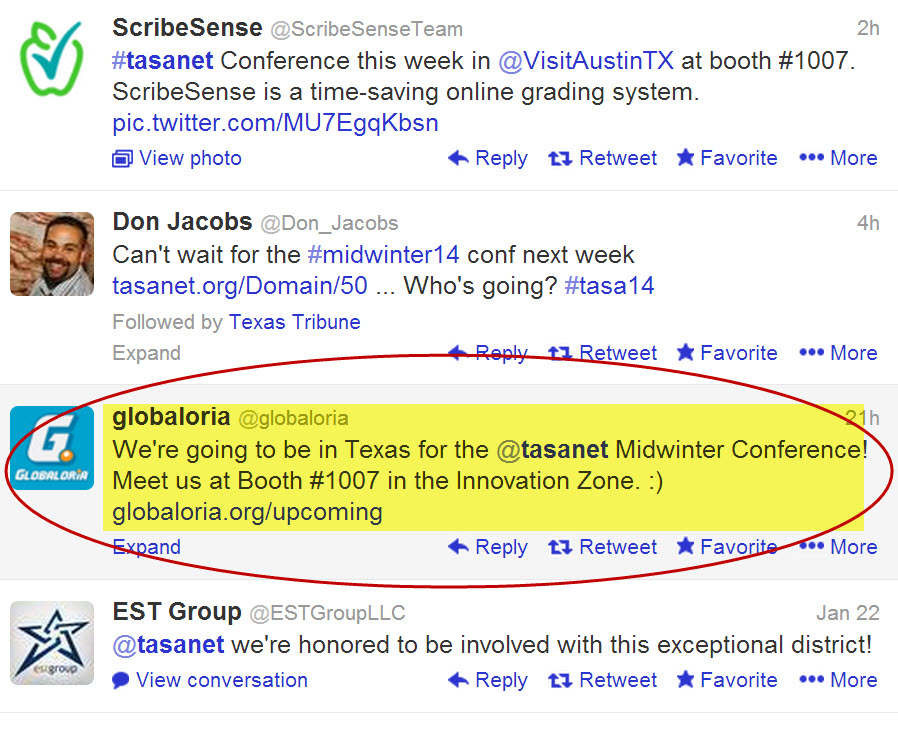Favorite the EST Group tweet
The image size is (898, 729).
pos(727,680)
